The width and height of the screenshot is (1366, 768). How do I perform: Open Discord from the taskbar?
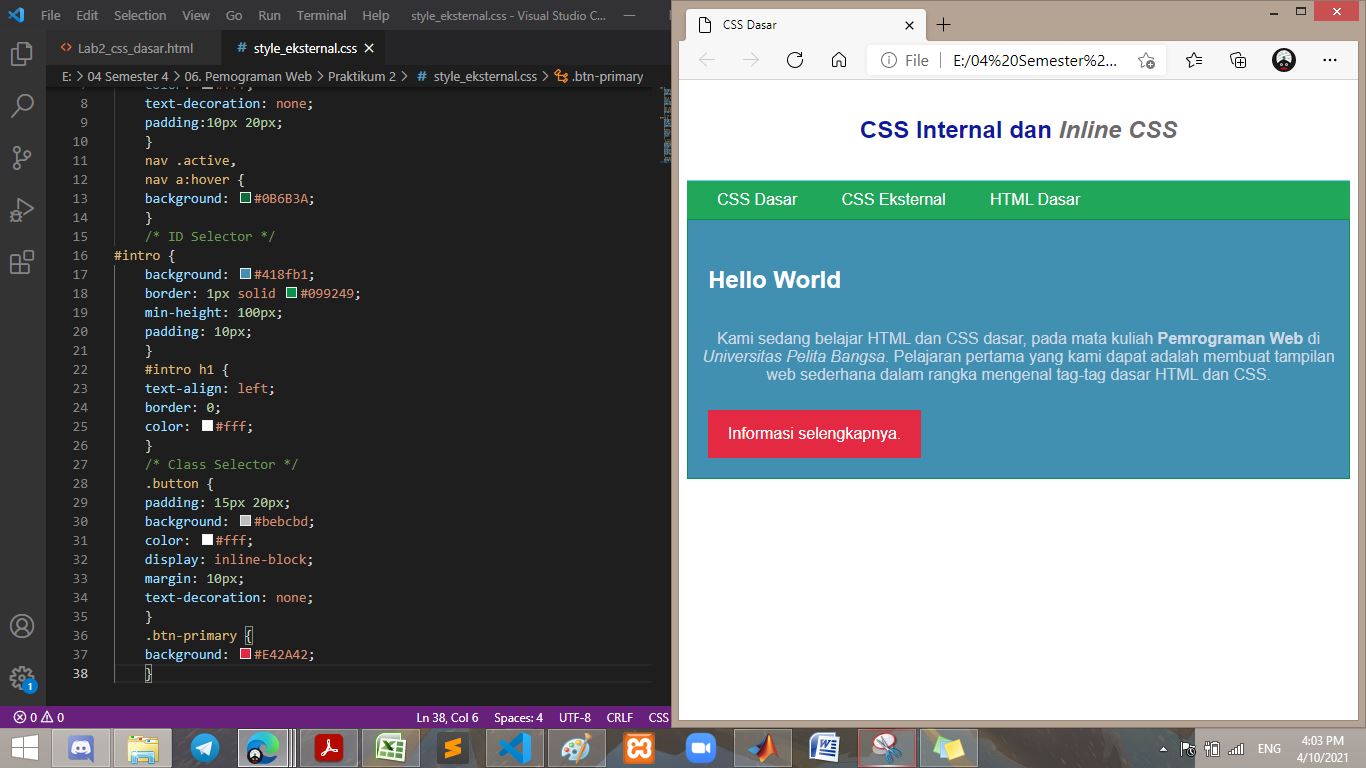[81, 748]
